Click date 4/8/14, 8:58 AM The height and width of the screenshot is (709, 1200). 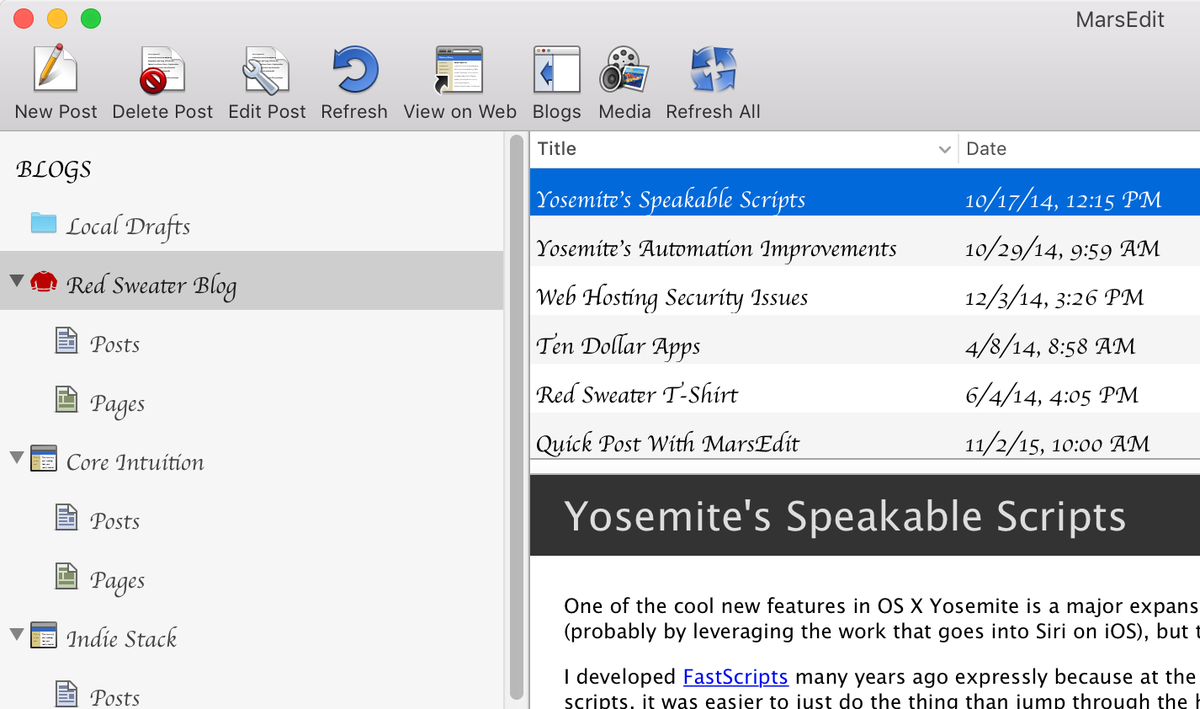point(1050,347)
